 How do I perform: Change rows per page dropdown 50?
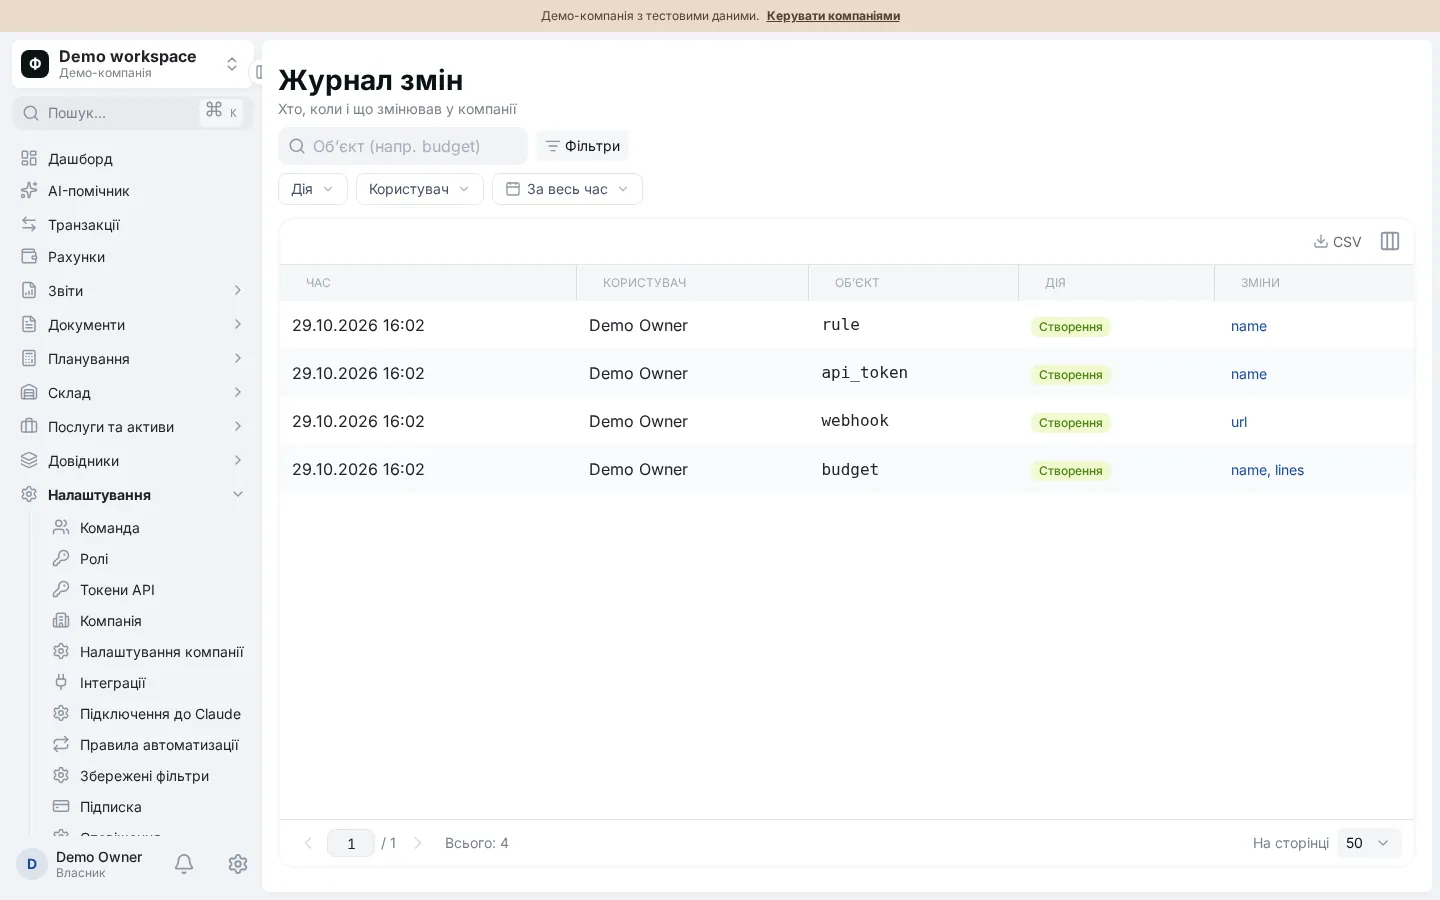pos(1369,843)
